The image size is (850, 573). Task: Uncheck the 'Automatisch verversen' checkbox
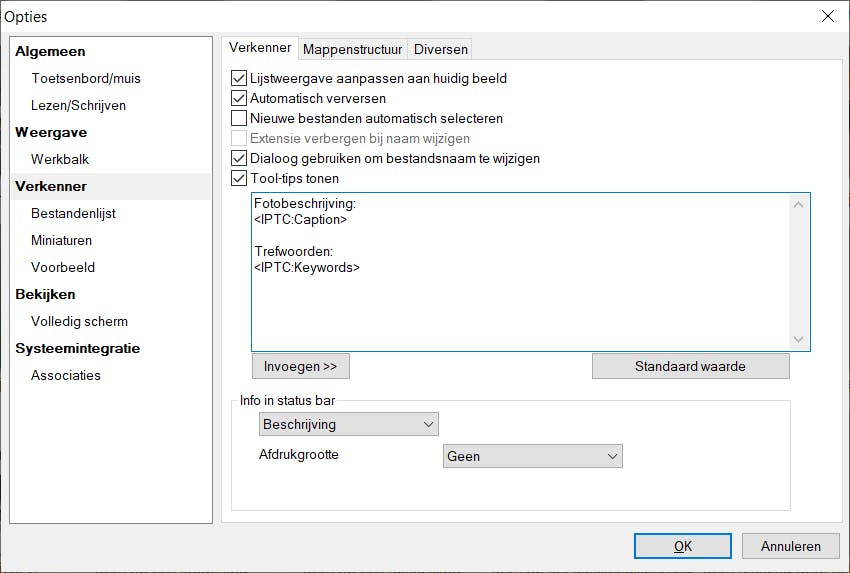239,98
